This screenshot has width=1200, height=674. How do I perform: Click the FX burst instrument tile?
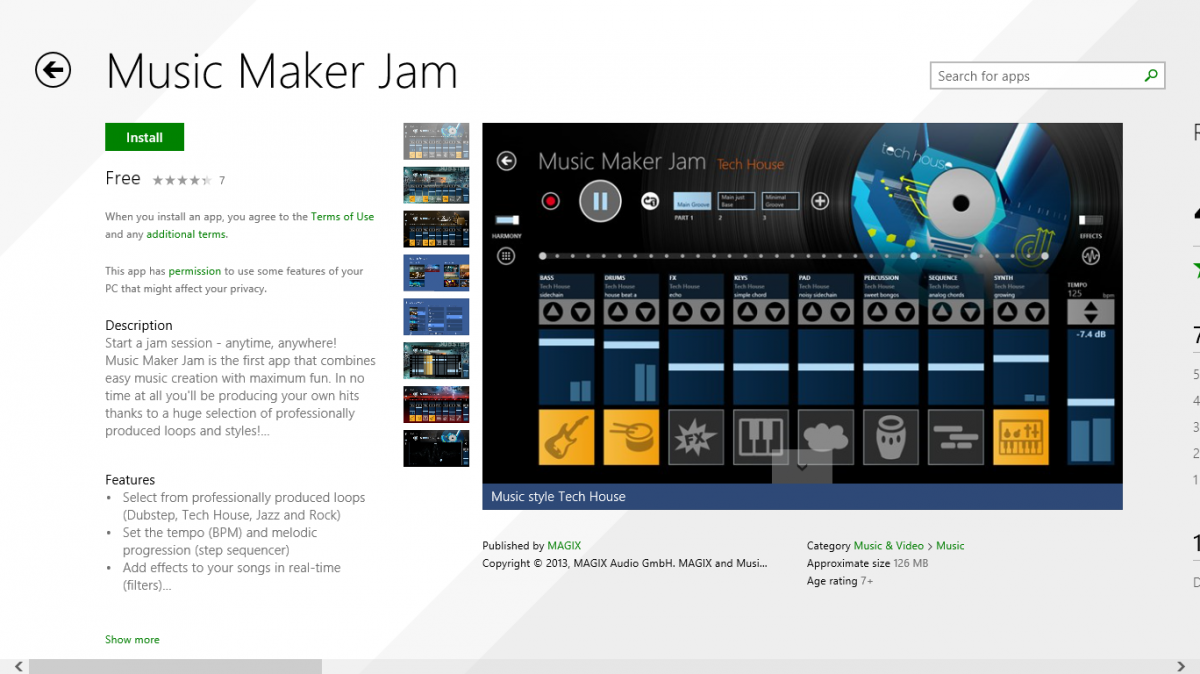(696, 437)
